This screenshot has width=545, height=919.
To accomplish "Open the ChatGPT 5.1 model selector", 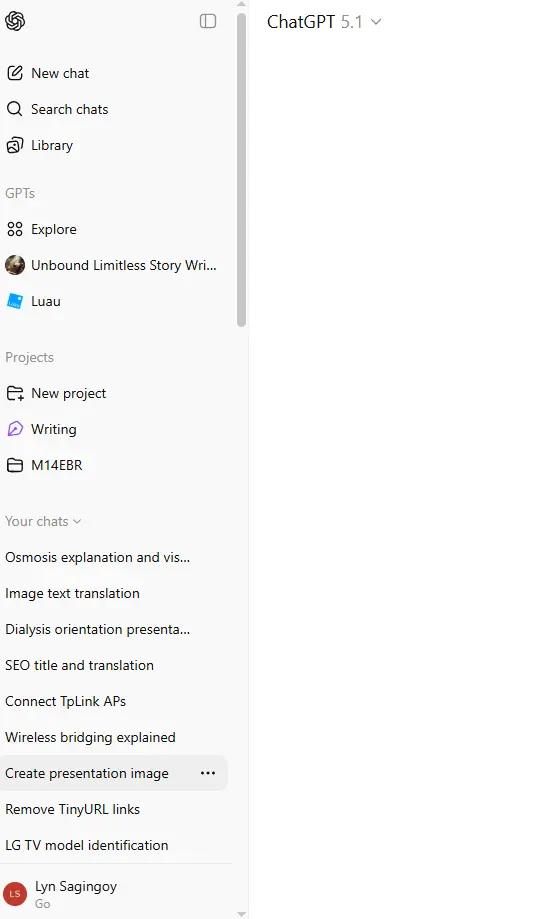I will coord(324,22).
